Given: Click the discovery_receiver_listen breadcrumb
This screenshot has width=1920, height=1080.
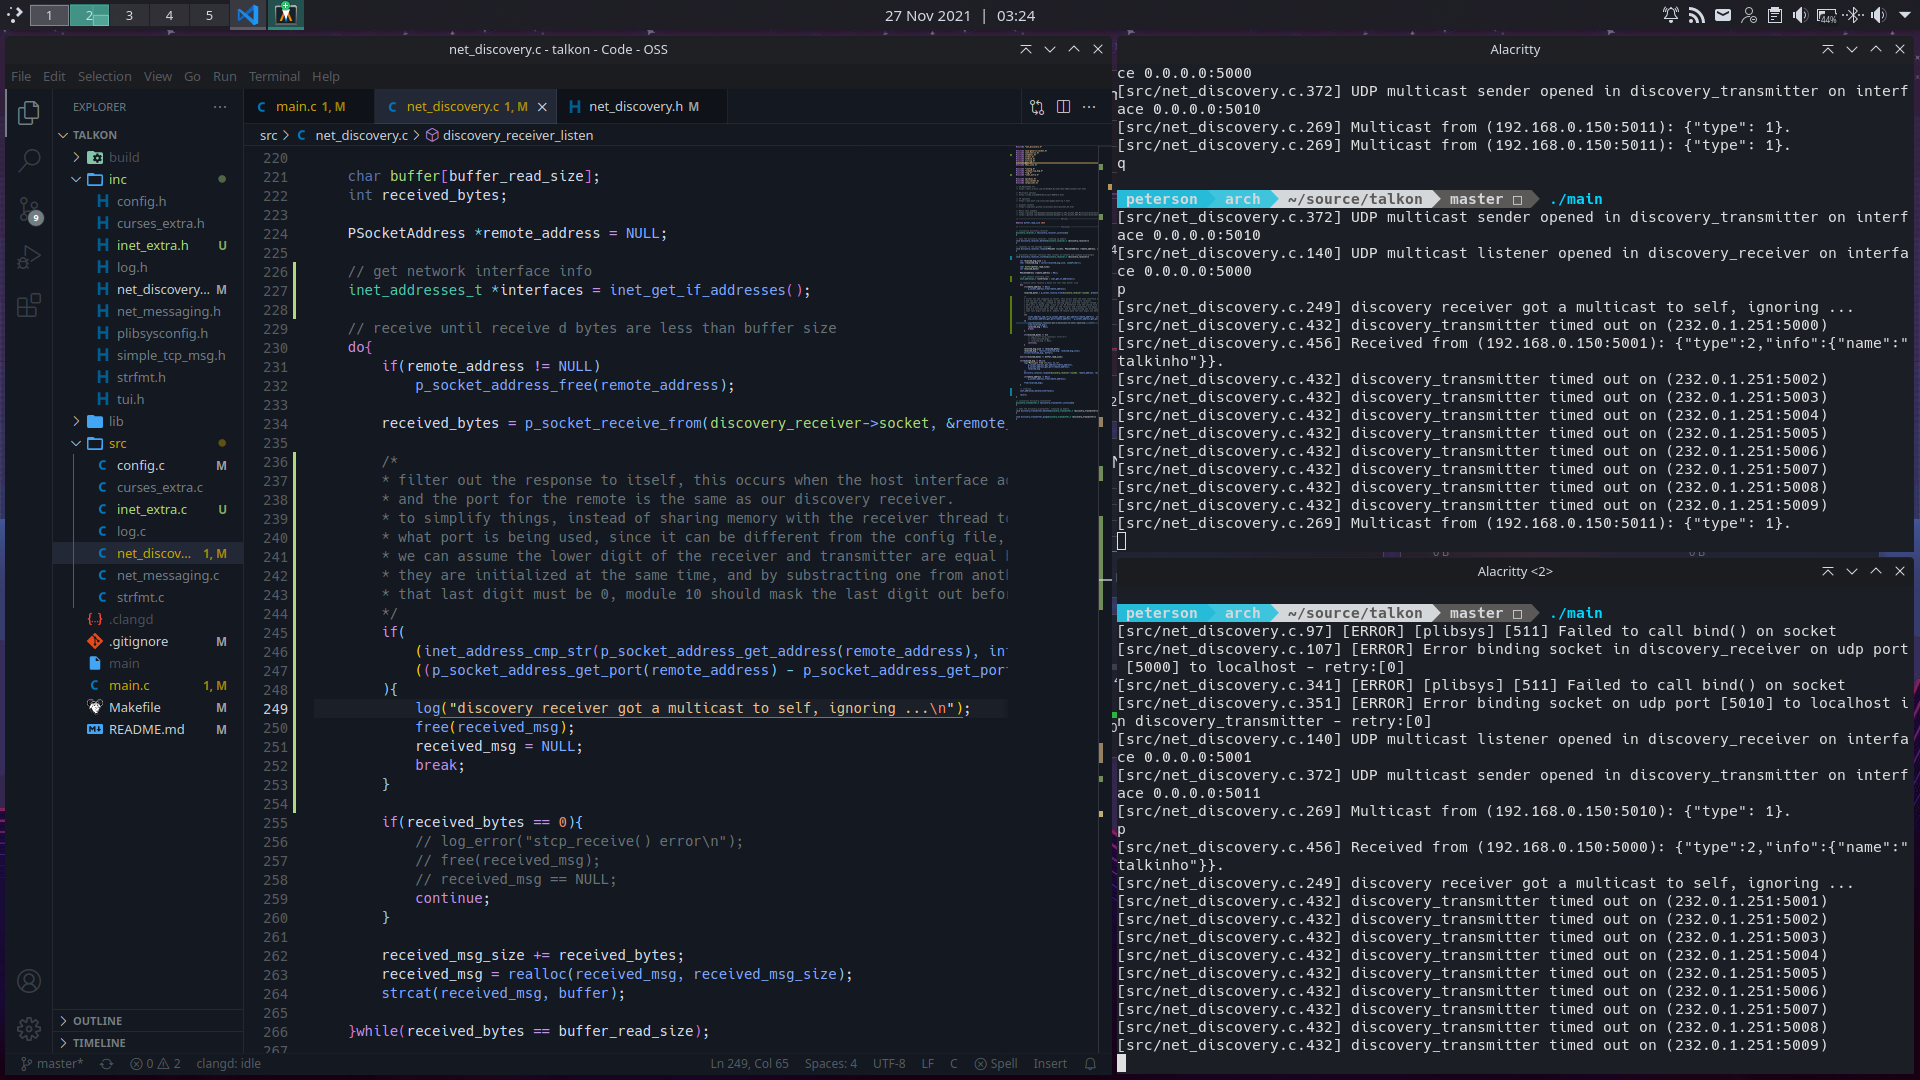Looking at the screenshot, I should [509, 135].
